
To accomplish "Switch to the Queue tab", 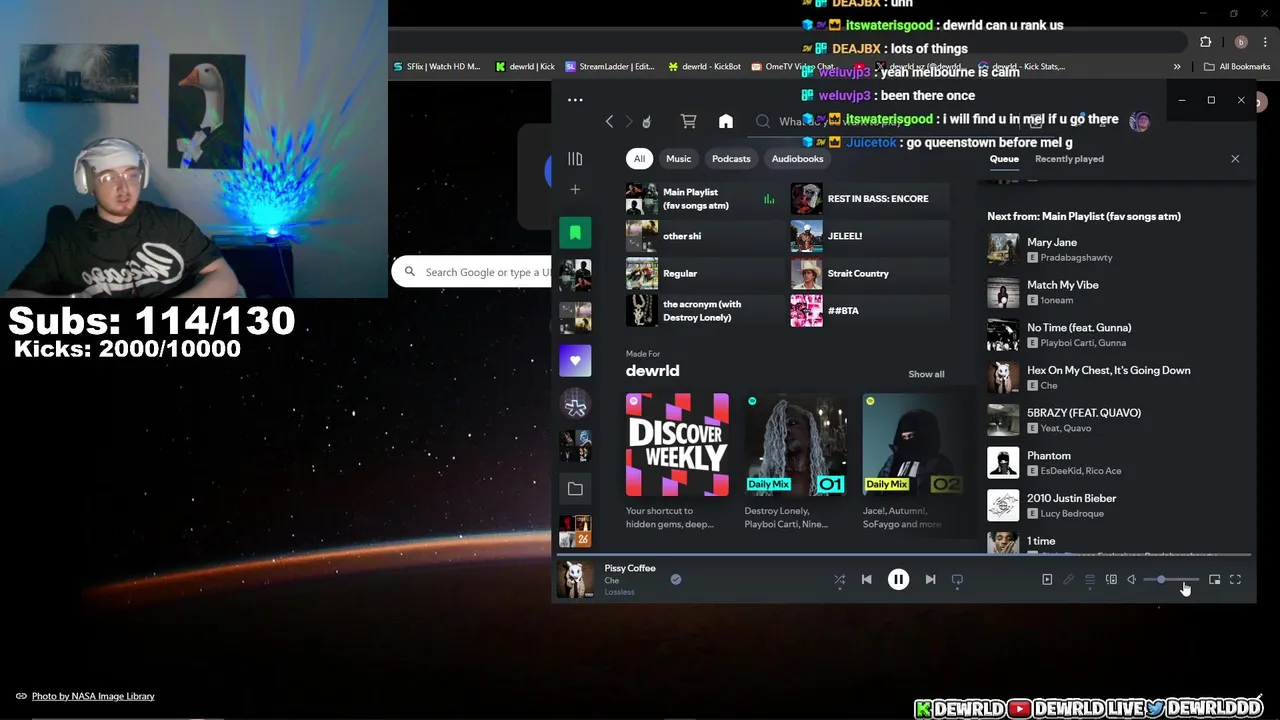I will pyautogui.click(x=1004, y=159).
